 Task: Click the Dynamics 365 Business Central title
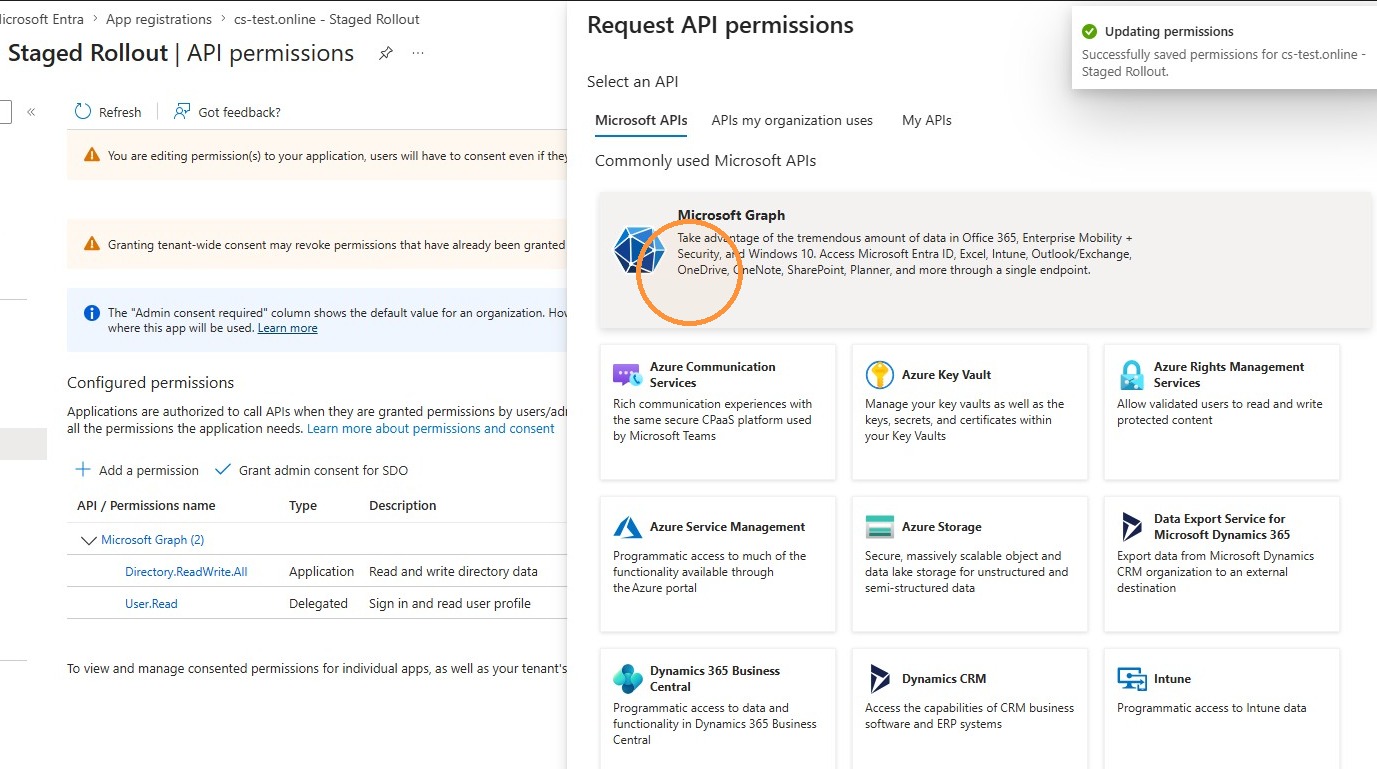(x=715, y=679)
